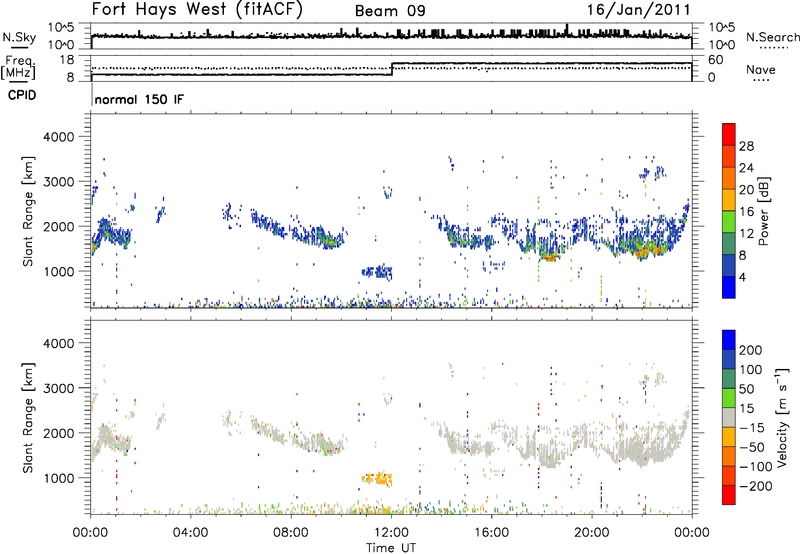800x554 pixels.
Task: Click the "−100" label on the velocity colorbar
Action: pos(756,467)
